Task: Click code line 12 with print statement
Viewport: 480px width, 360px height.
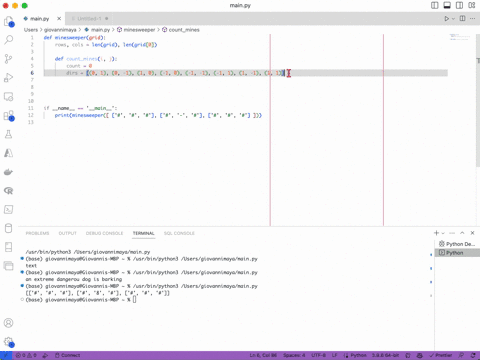Action: (x=158, y=115)
